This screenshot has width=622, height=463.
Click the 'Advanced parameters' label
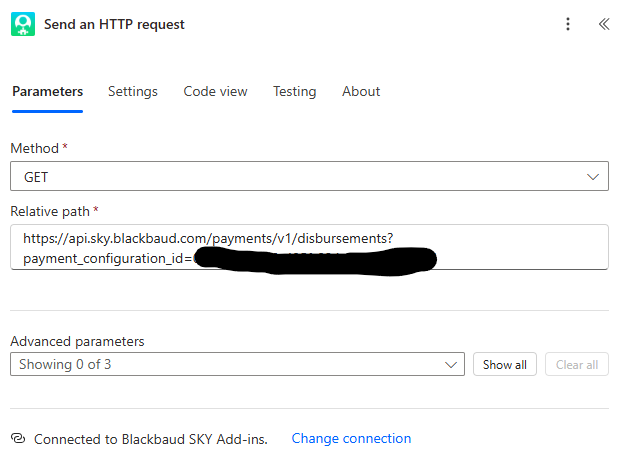click(77, 342)
